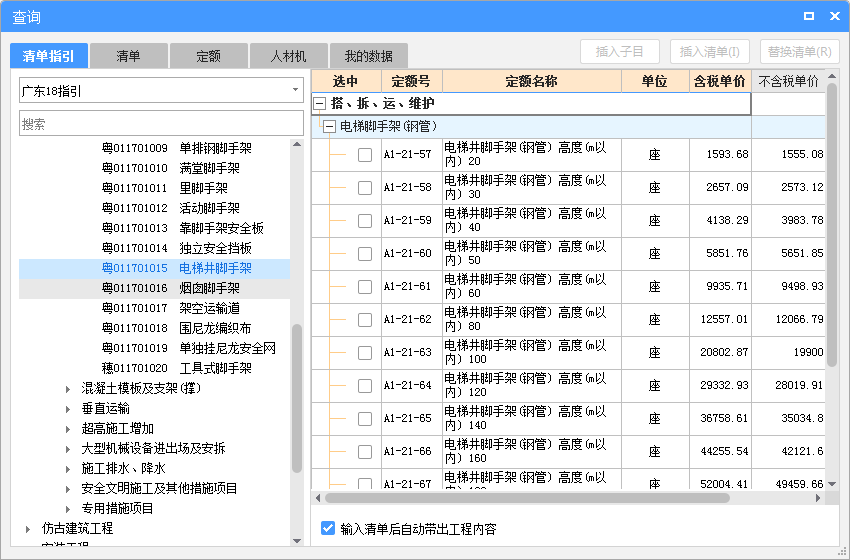The height and width of the screenshot is (560, 850).
Task: Select 粤011701013 靠脚手架安全板 item
Action: tap(183, 228)
